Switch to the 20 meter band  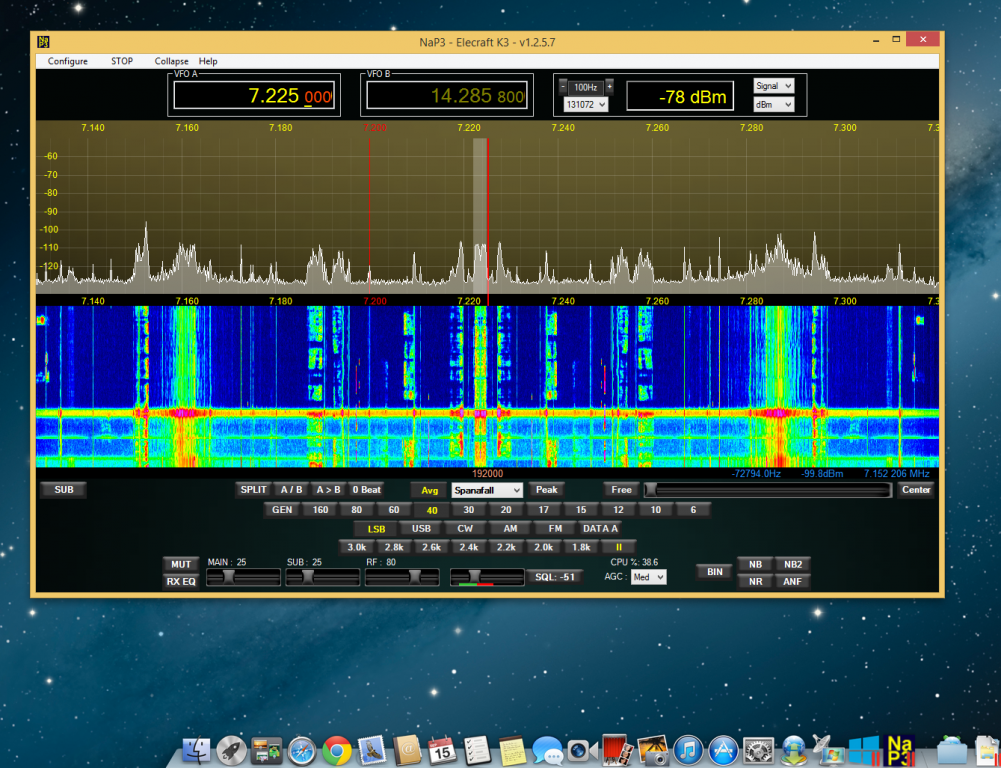pyautogui.click(x=505, y=509)
